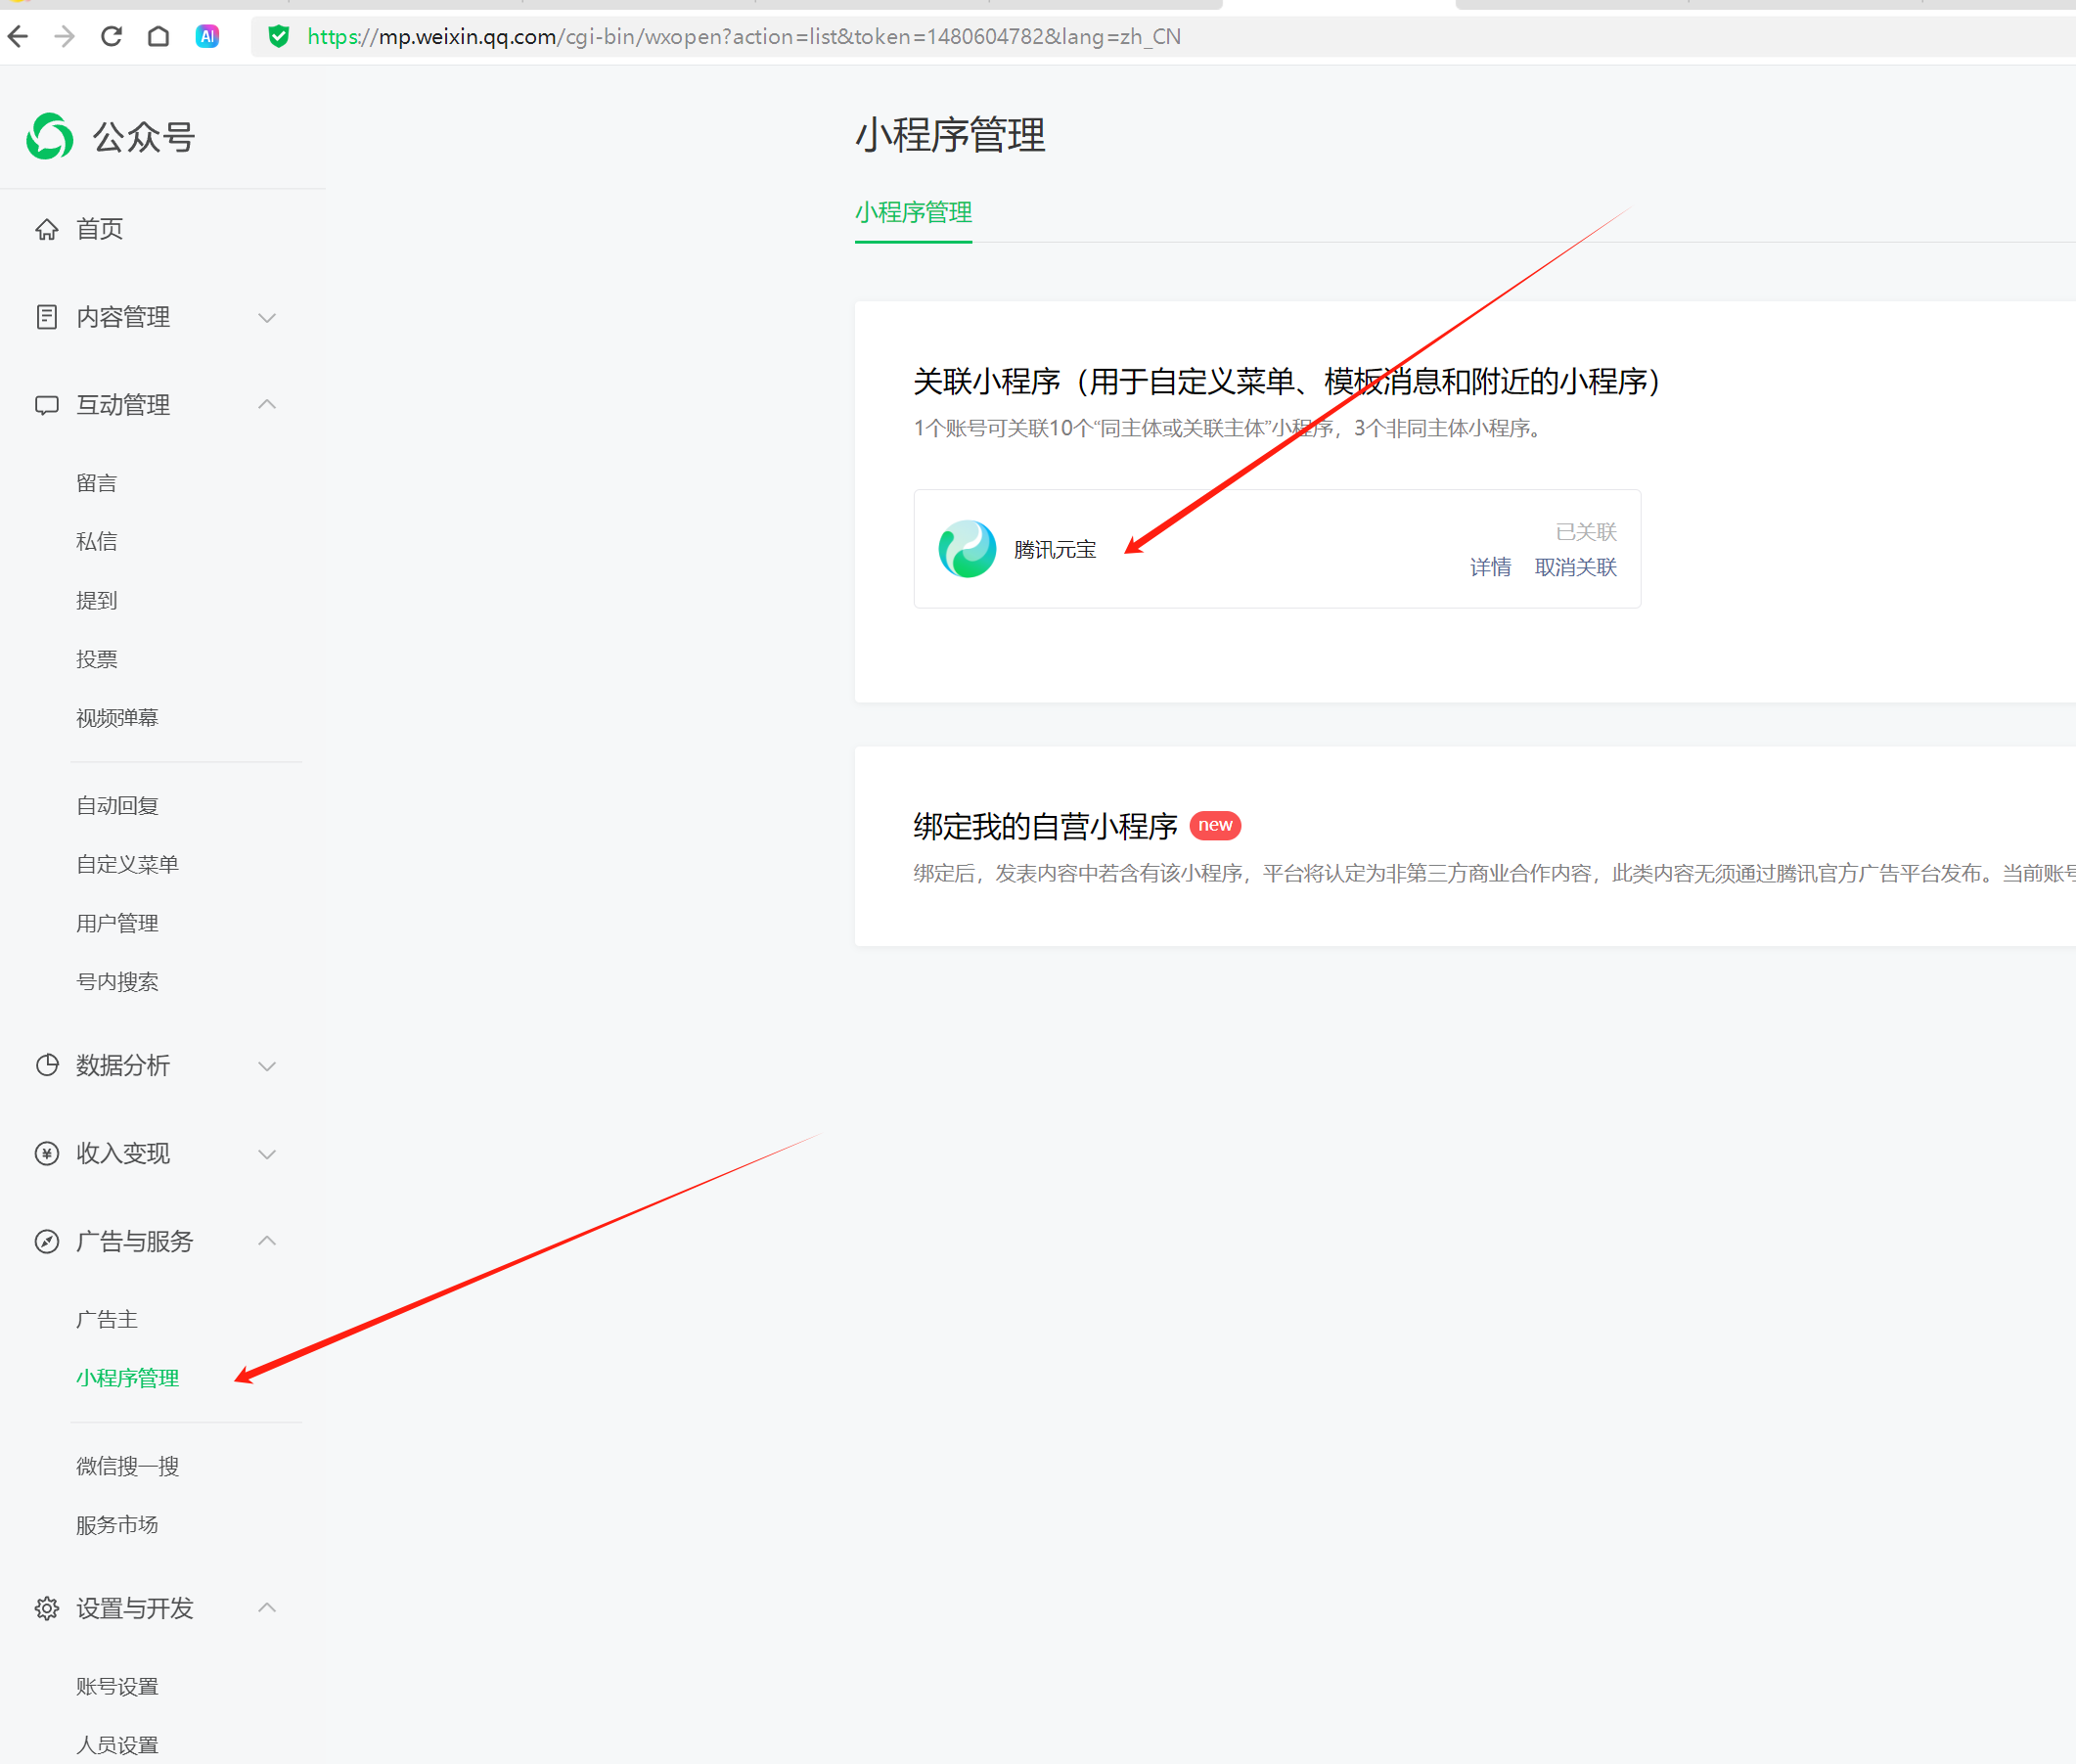This screenshot has height=1764, width=2076.
Task: Open 微信搜一搜 in the sidebar
Action: pyautogui.click(x=127, y=1466)
